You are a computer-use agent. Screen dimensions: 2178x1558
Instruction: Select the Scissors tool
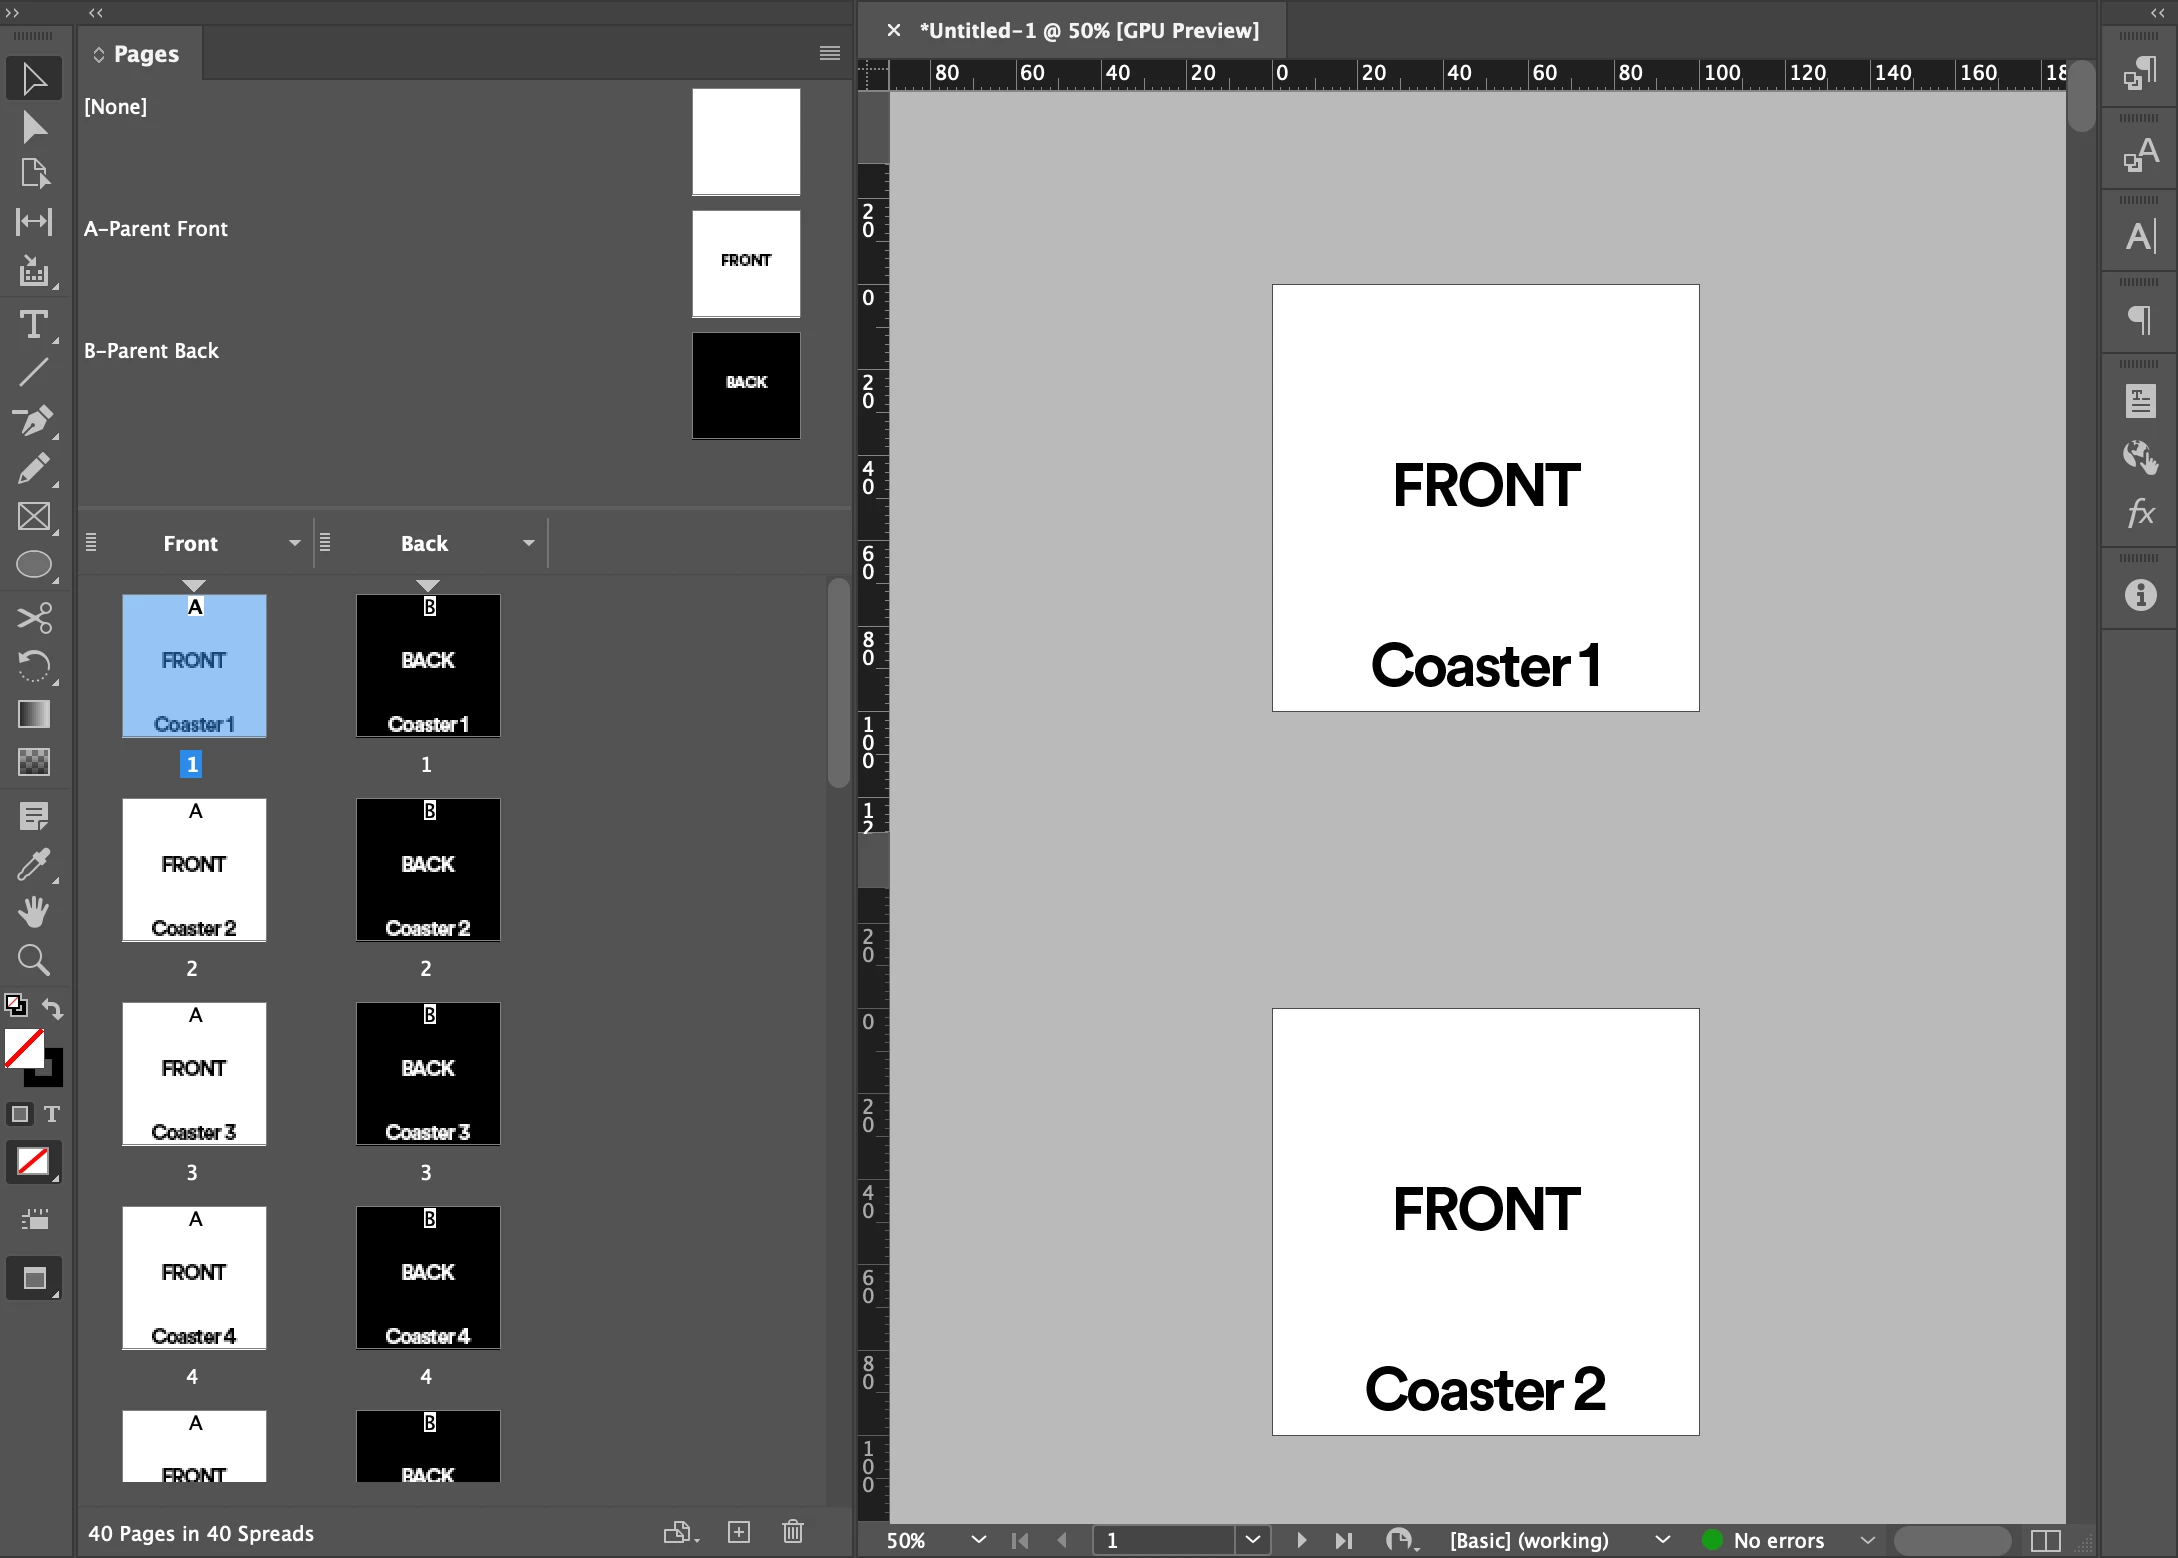pyautogui.click(x=33, y=617)
